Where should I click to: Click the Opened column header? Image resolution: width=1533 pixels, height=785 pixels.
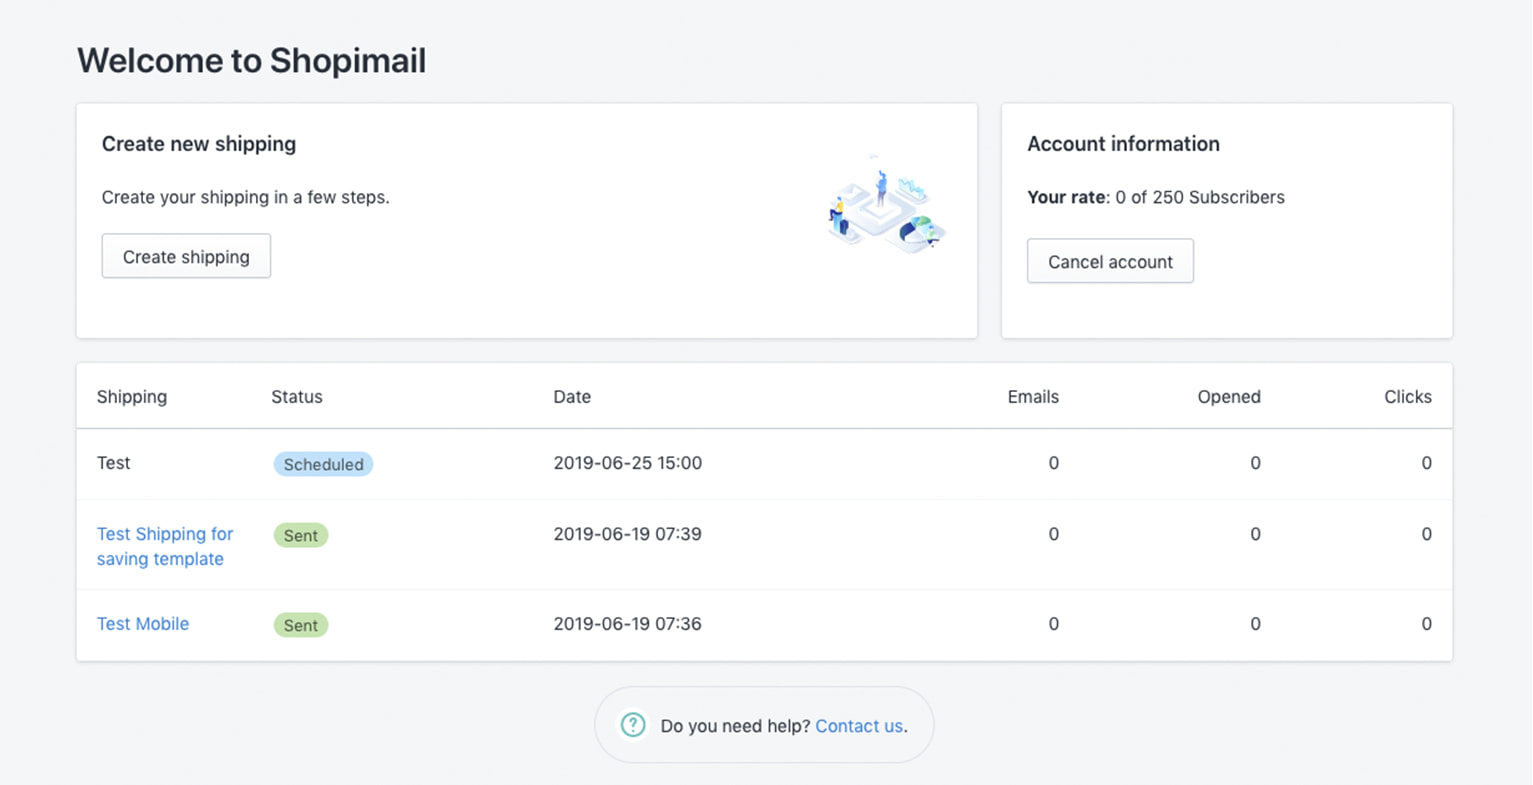1228,396
